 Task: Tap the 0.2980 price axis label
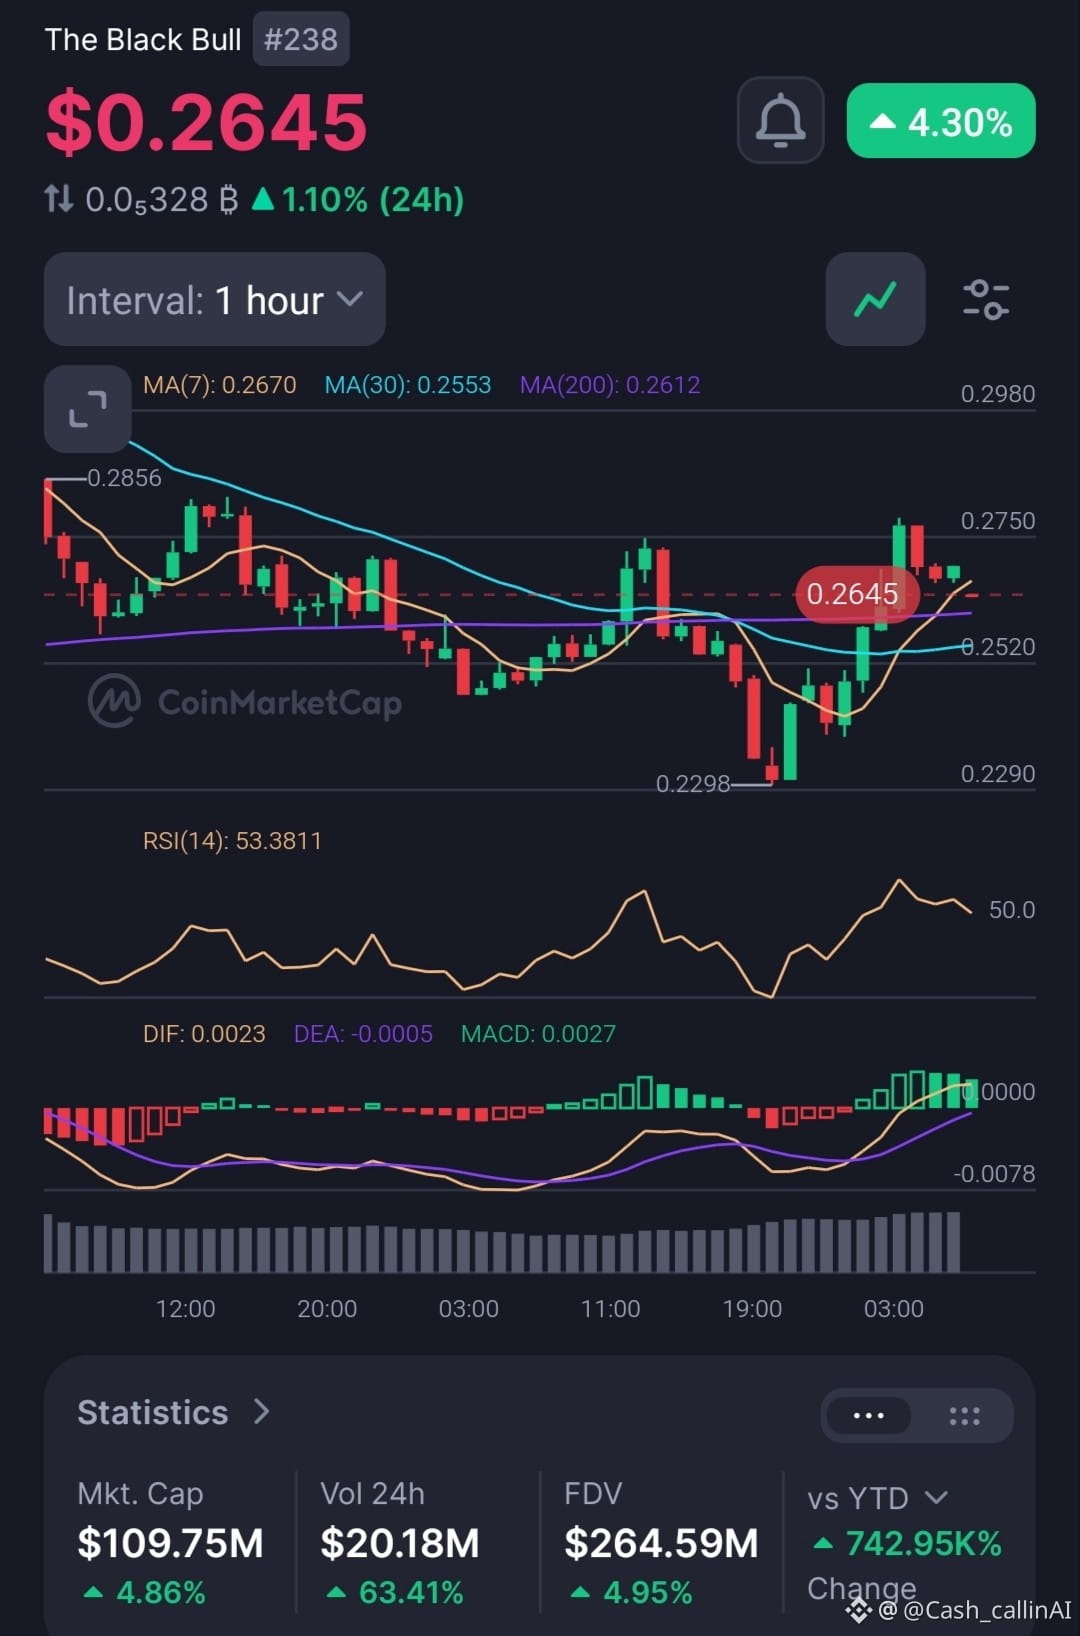998,394
